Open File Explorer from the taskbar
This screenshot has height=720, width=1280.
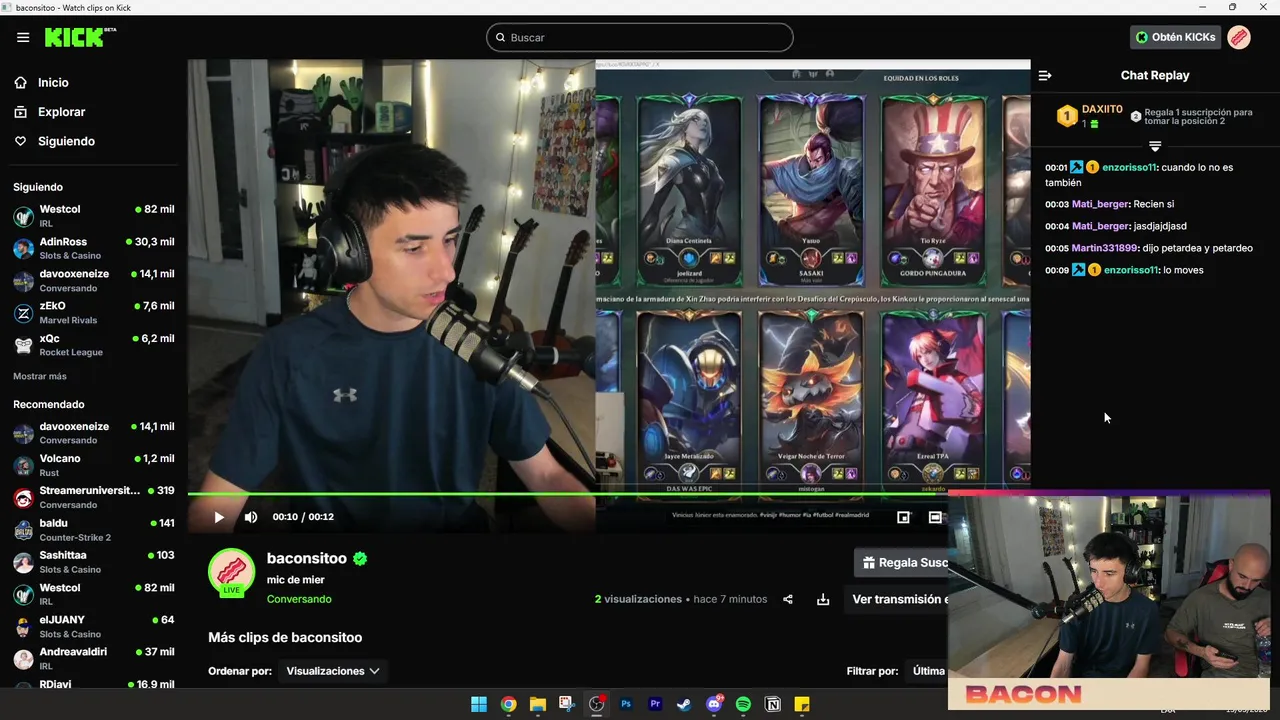point(537,704)
